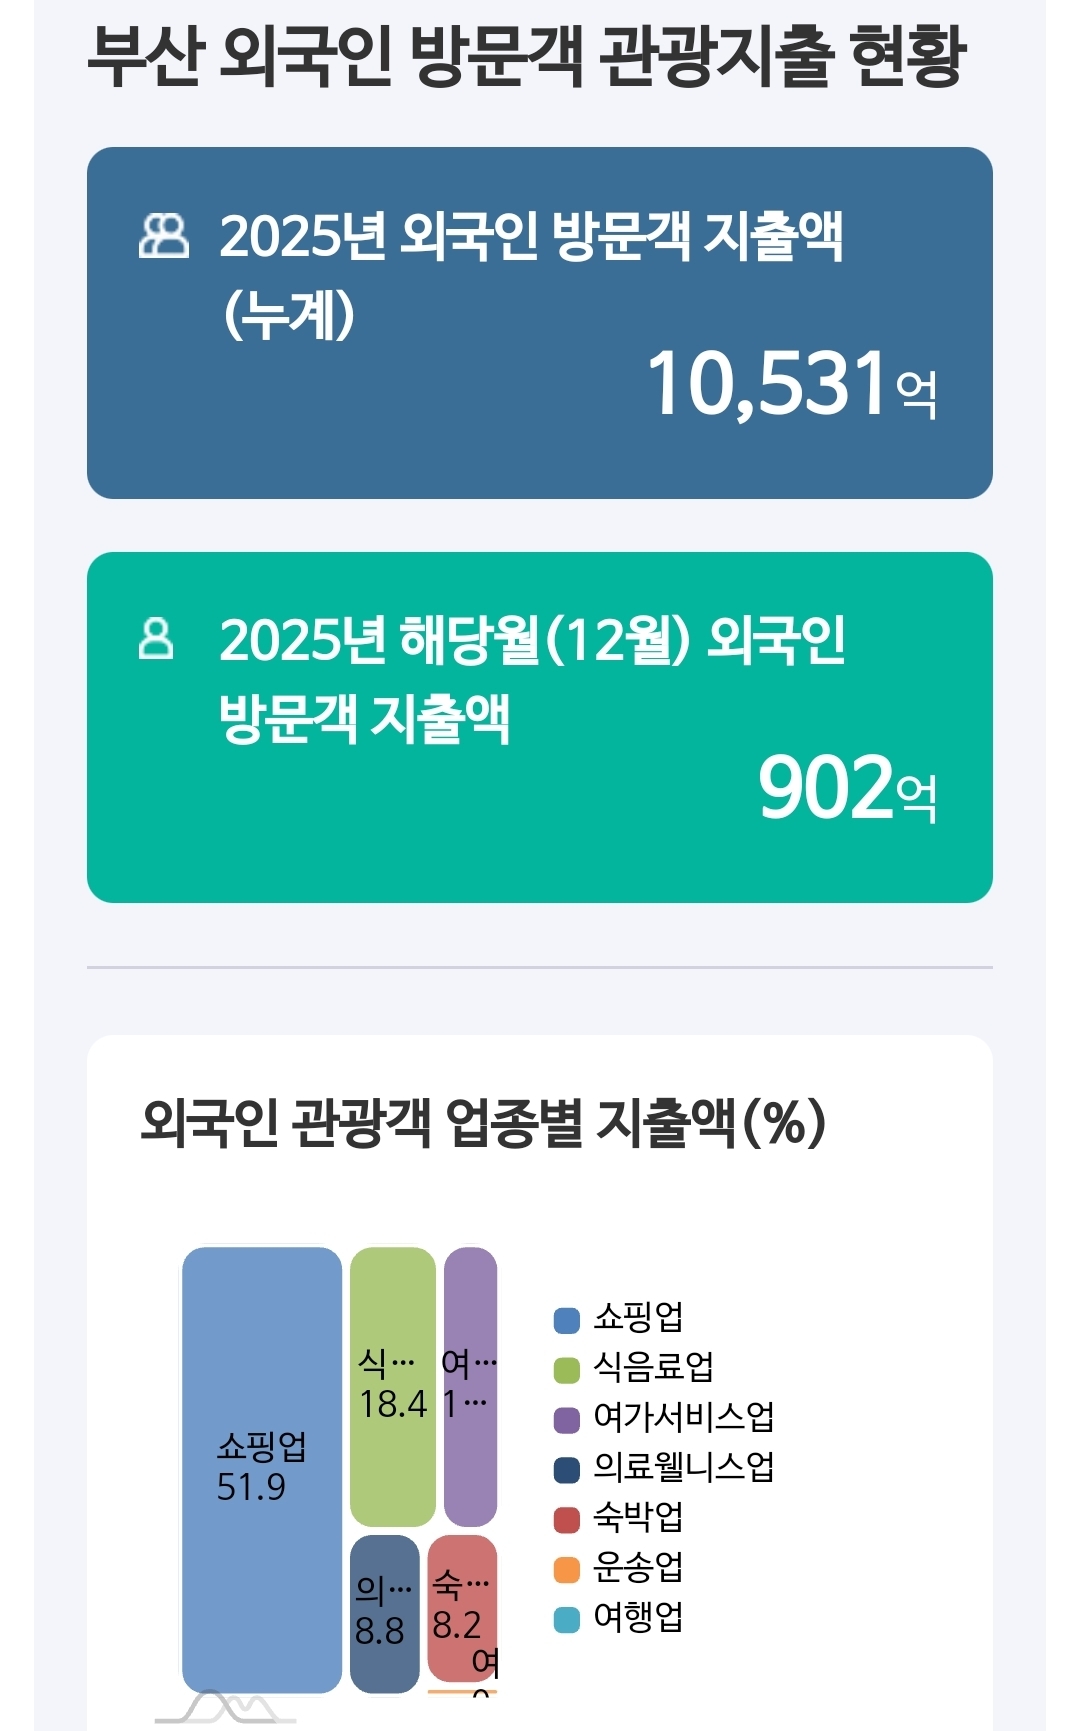Click the teal 여행업 legend marker

pyautogui.click(x=567, y=1620)
